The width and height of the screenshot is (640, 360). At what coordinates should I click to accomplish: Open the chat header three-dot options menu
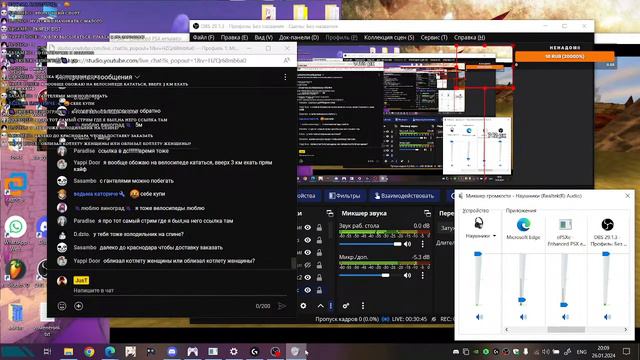[285, 77]
